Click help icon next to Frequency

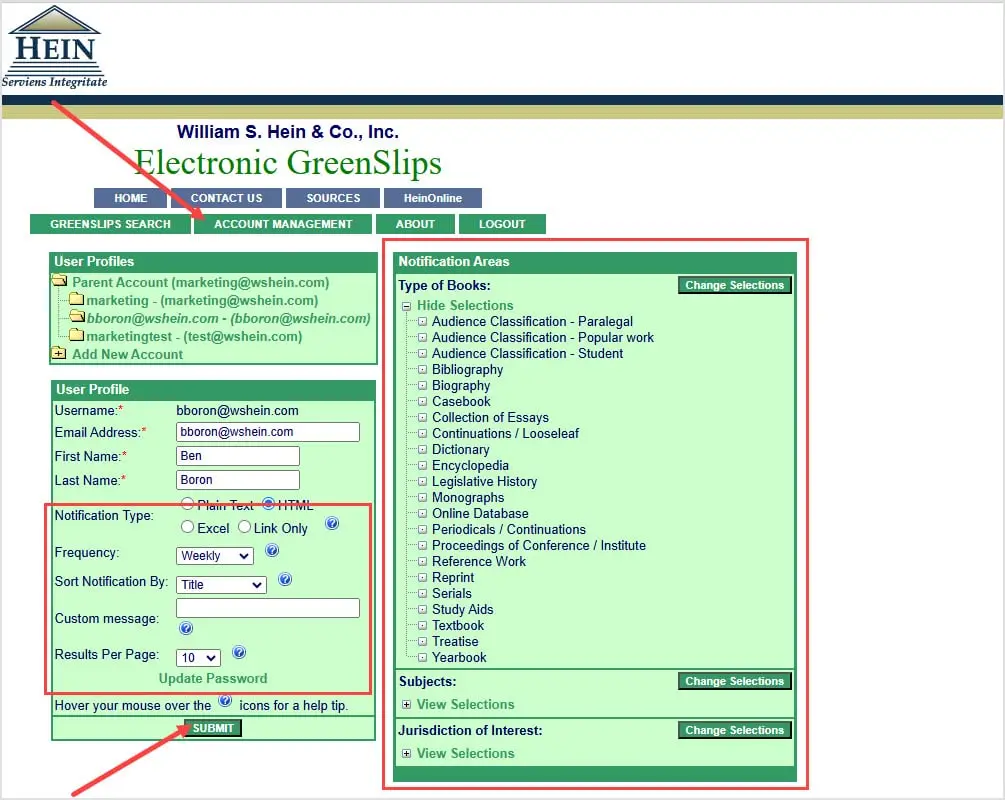[270, 550]
